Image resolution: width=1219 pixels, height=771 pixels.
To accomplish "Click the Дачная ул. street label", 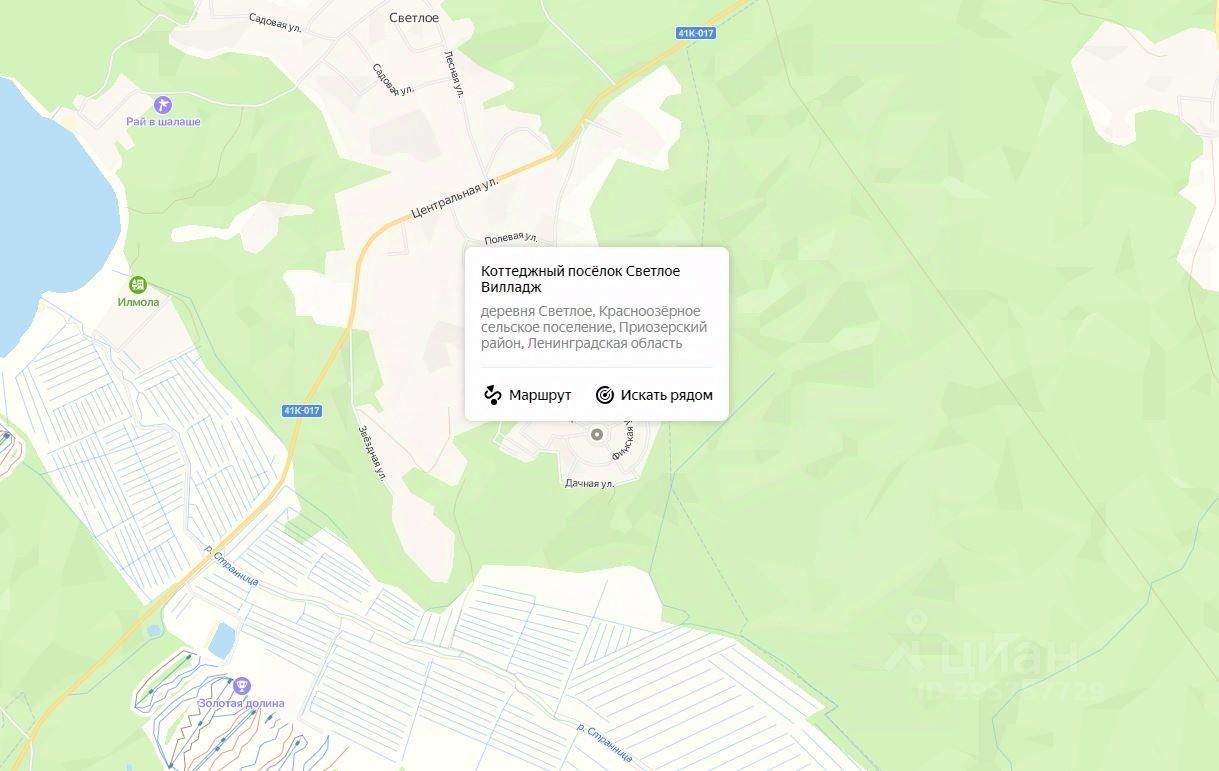I will [589, 484].
